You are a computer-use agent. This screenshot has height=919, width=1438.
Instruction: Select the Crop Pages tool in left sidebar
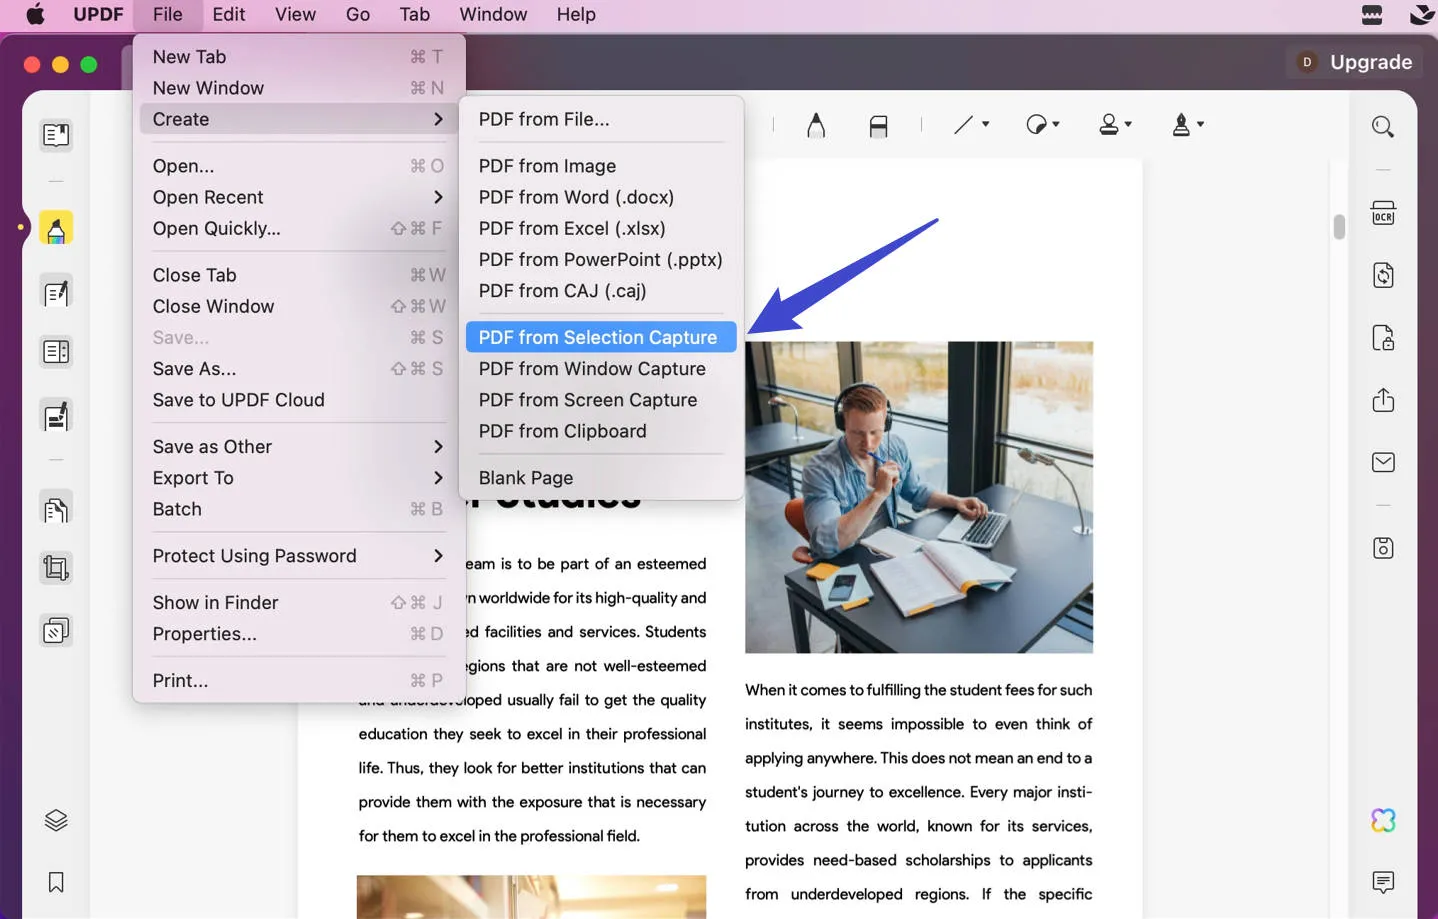click(55, 567)
